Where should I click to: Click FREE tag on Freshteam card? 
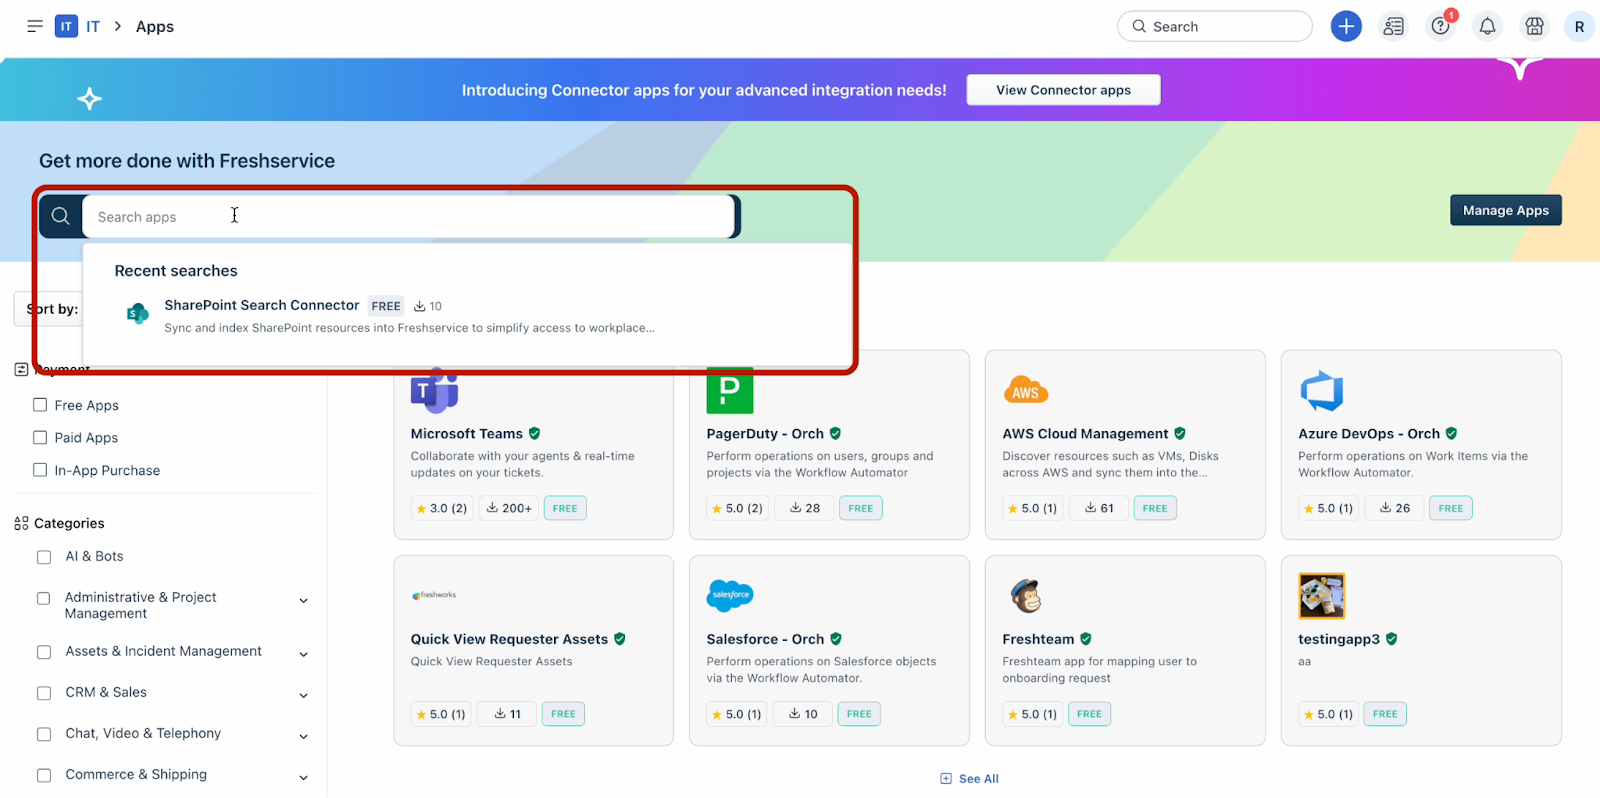pos(1089,714)
